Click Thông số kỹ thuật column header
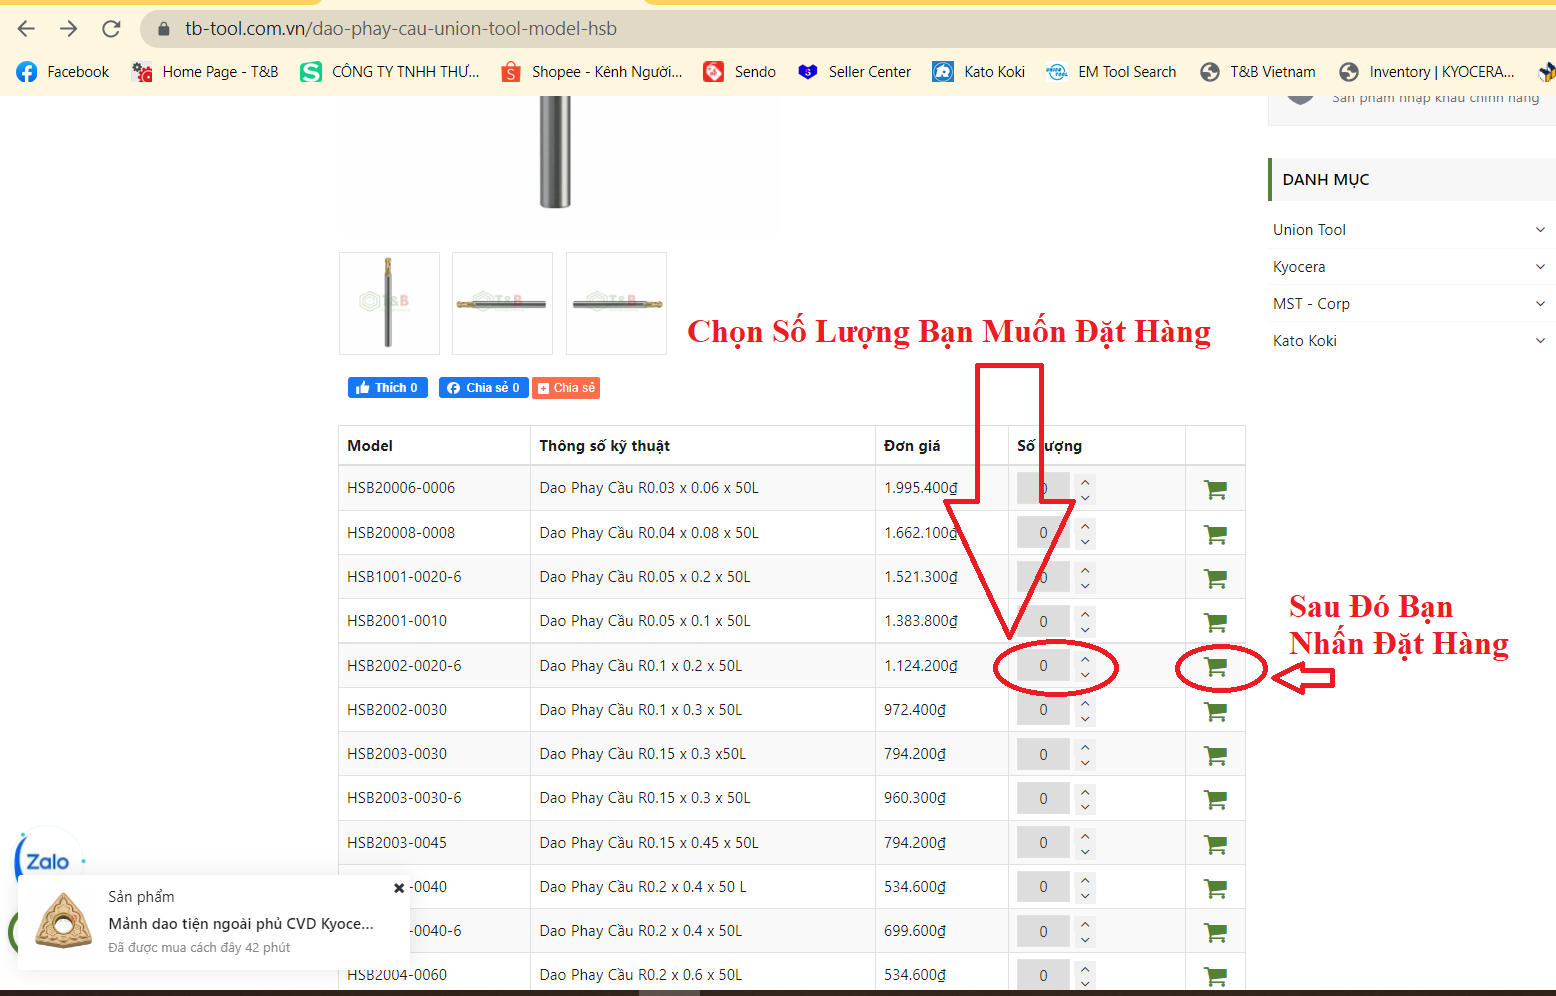1556x996 pixels. coord(604,446)
